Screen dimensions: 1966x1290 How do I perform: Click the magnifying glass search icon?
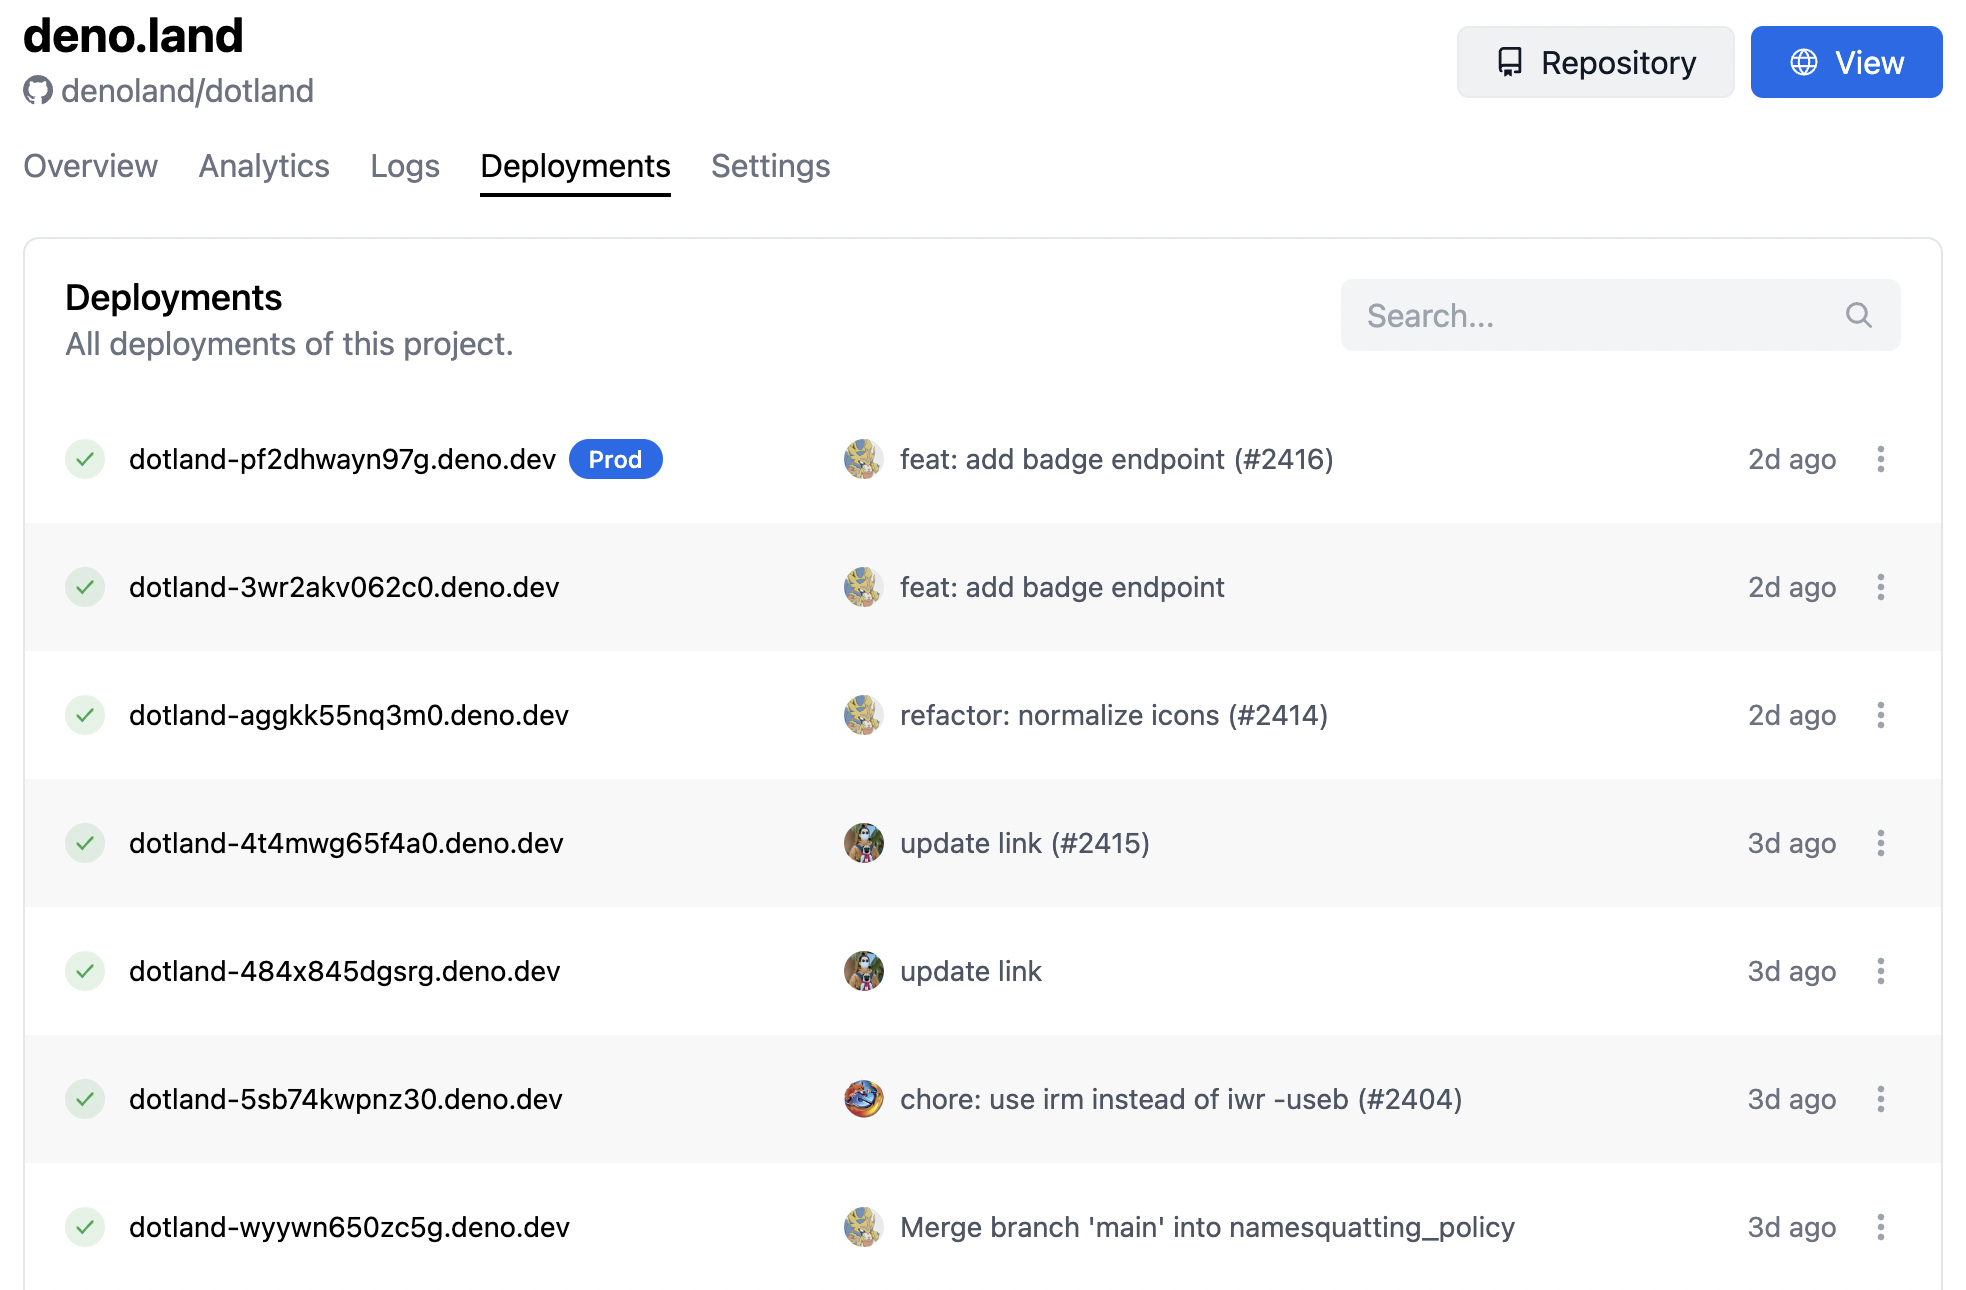tap(1858, 315)
